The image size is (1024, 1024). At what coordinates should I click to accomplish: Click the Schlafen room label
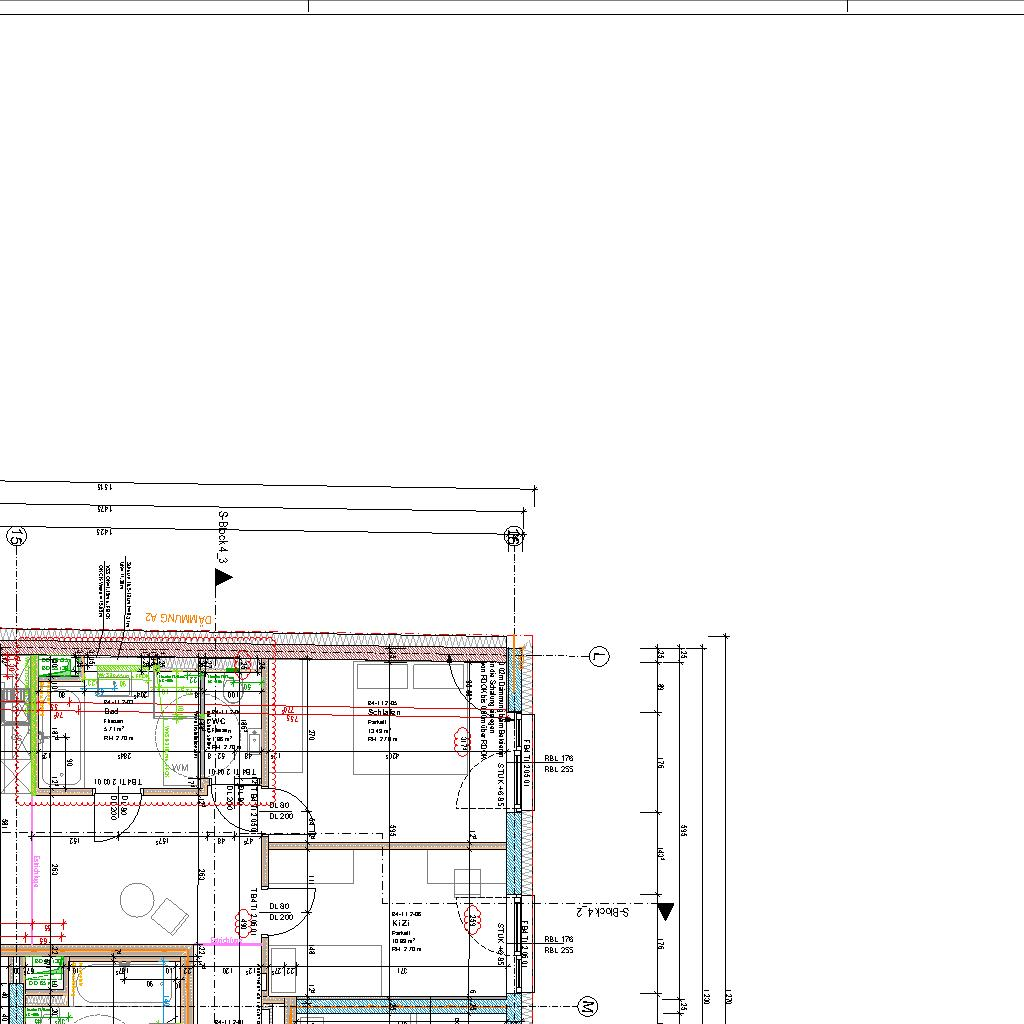click(384, 712)
